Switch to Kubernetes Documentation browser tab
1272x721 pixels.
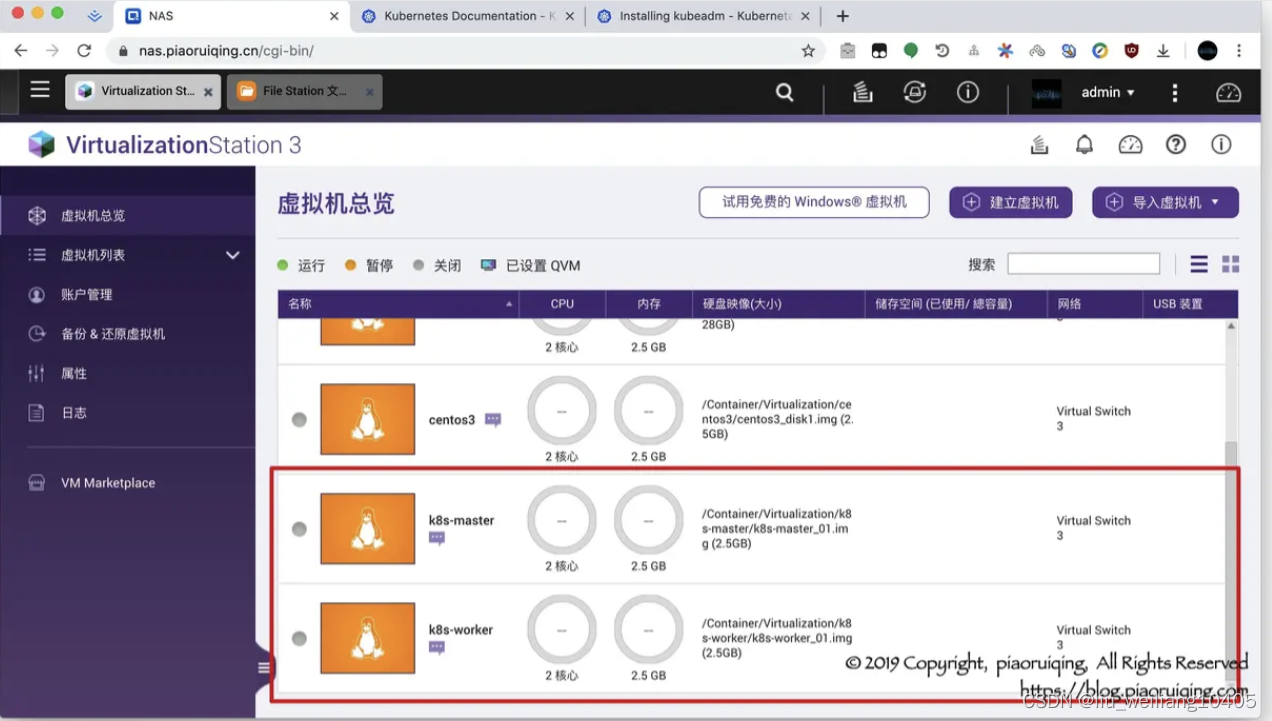coord(467,16)
